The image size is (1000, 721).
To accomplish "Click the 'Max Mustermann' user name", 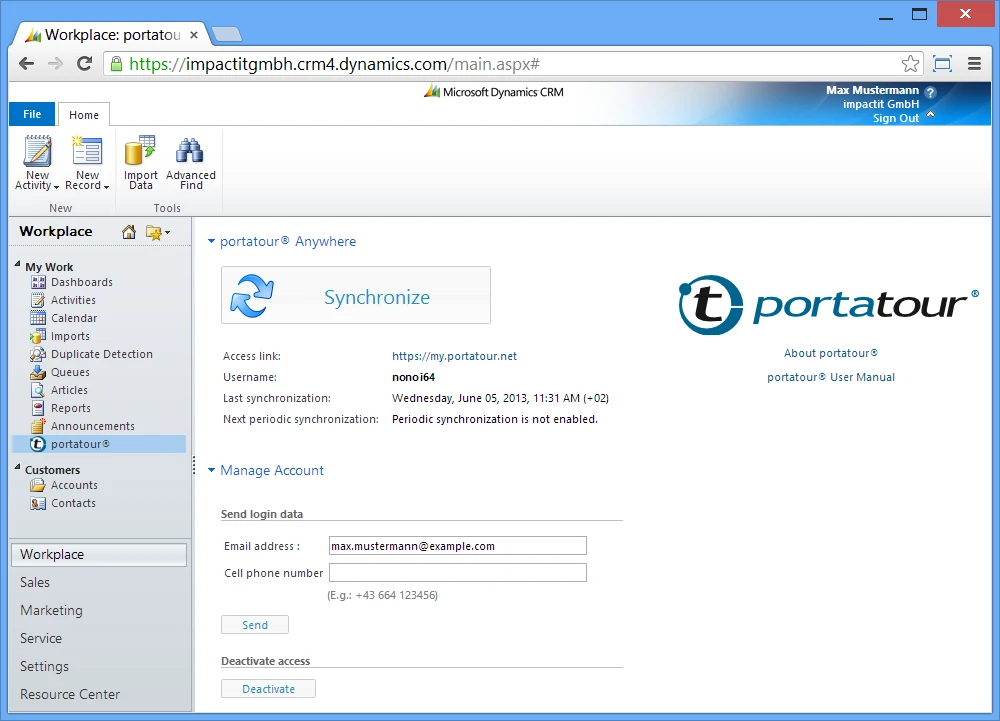I will click(x=872, y=90).
